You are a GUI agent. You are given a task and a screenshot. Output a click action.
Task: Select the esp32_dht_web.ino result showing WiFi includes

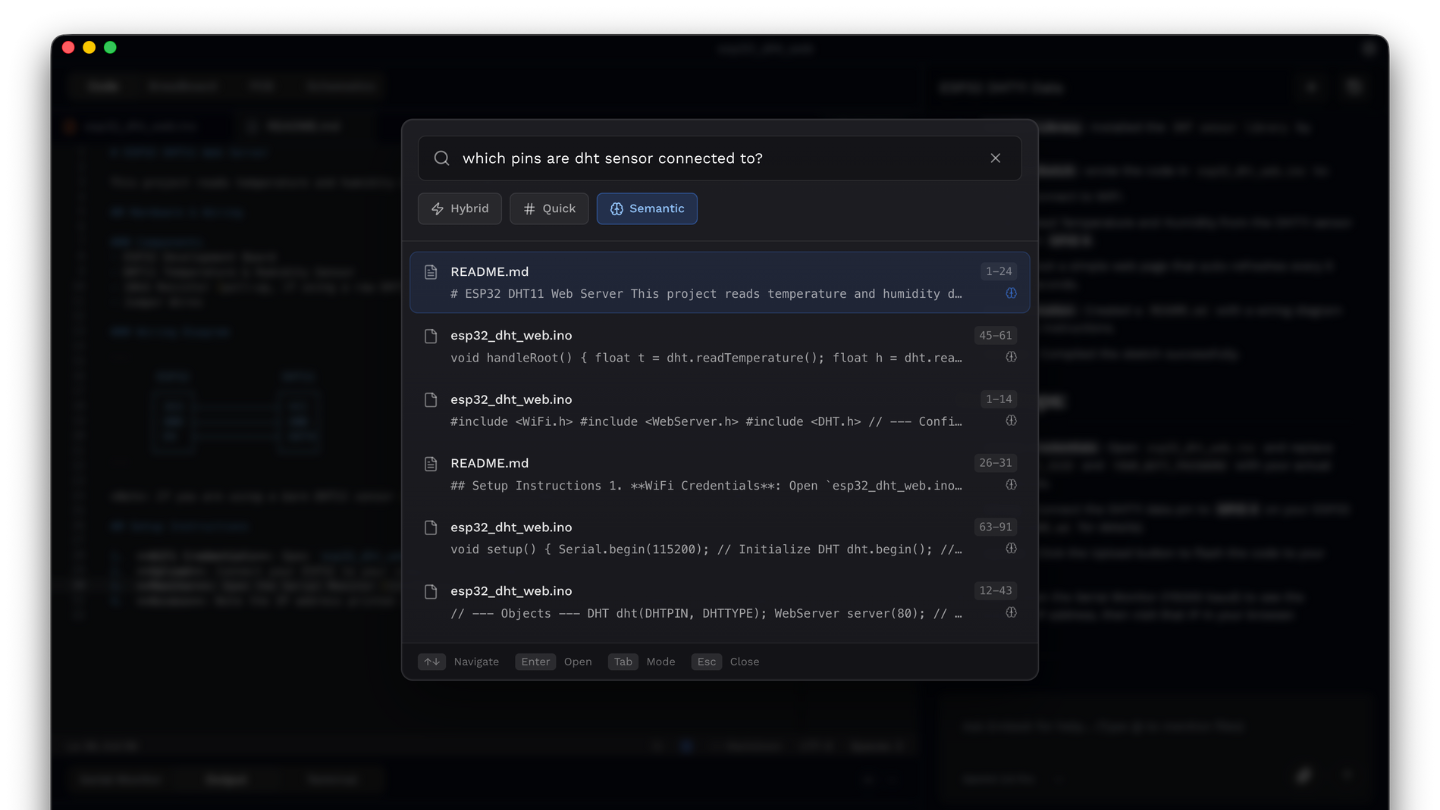pos(700,410)
